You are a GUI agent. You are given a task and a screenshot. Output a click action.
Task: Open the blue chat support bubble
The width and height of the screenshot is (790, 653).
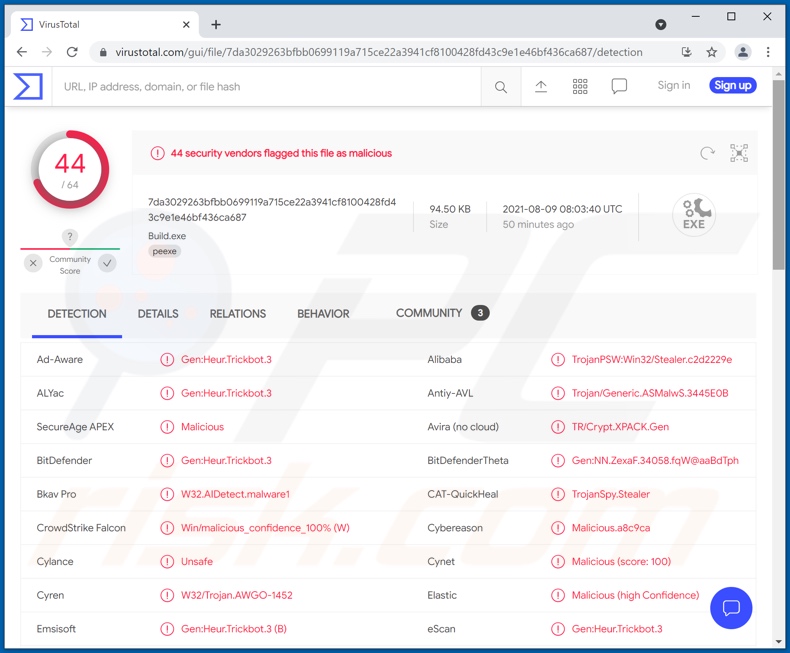tap(731, 607)
